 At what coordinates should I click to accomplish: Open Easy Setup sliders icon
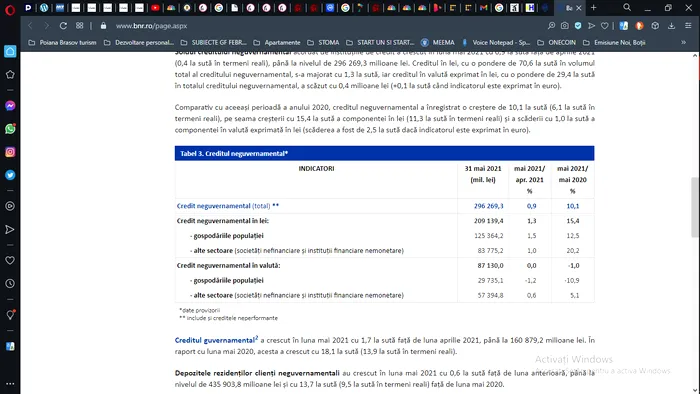coord(688,26)
